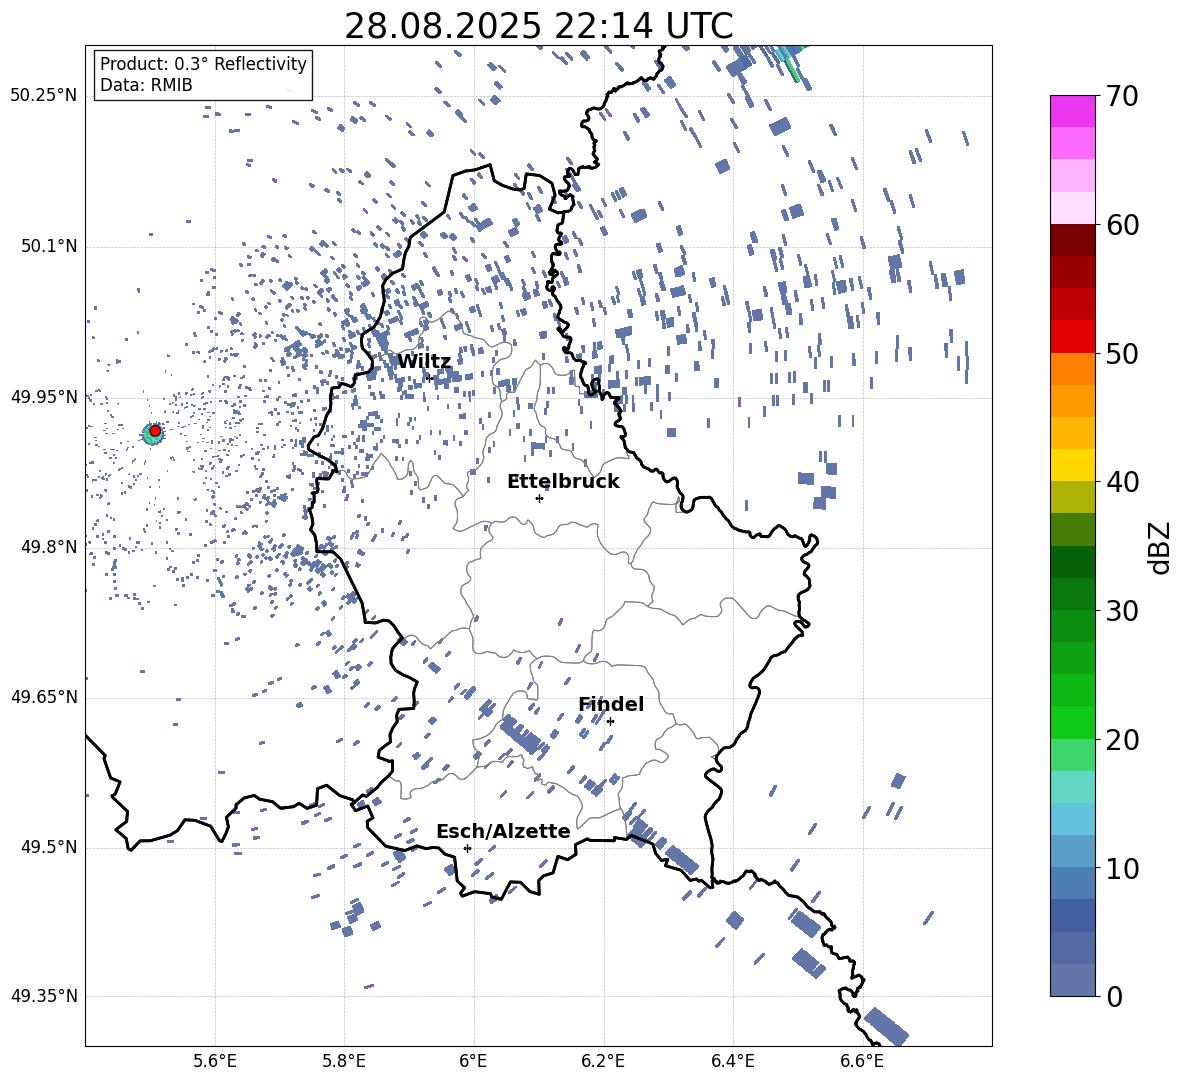Click the 6°E longitude label
This screenshot has height=1081, width=1184.
click(x=473, y=1061)
